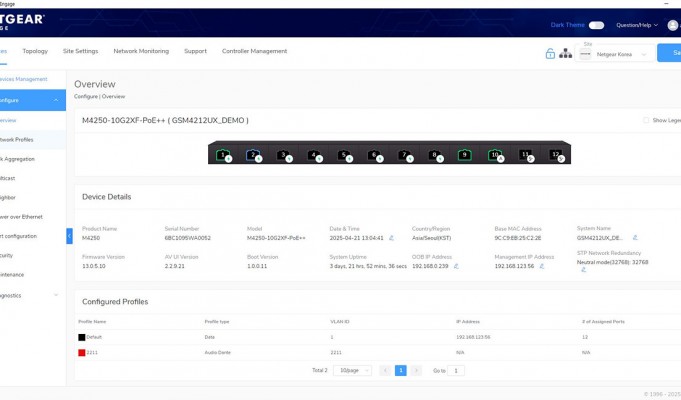The width and height of the screenshot is (681, 400).
Task: Open the user account avatar
Action: [673, 25]
